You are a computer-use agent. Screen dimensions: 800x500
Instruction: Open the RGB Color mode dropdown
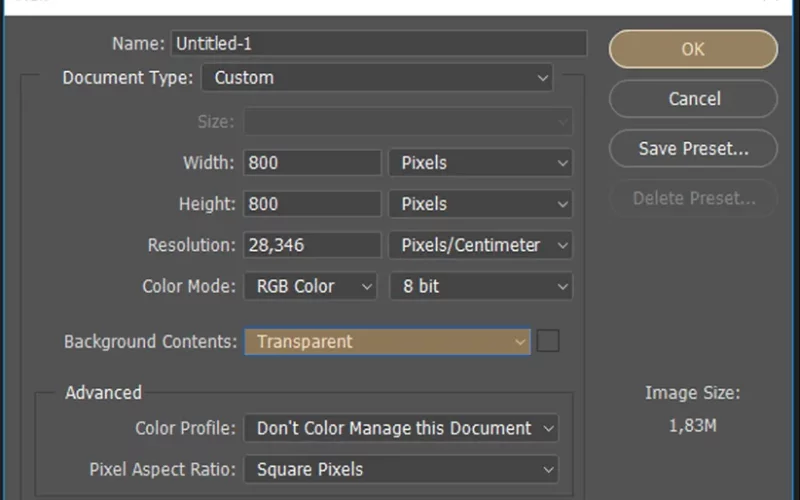310,286
